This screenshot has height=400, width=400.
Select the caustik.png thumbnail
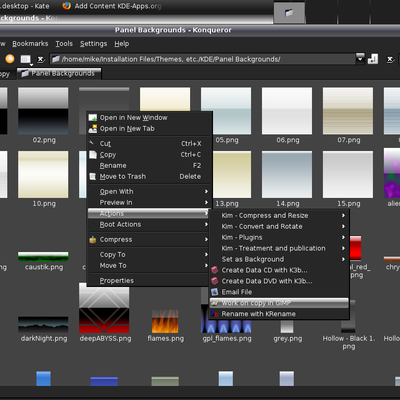pyautogui.click(x=43, y=257)
